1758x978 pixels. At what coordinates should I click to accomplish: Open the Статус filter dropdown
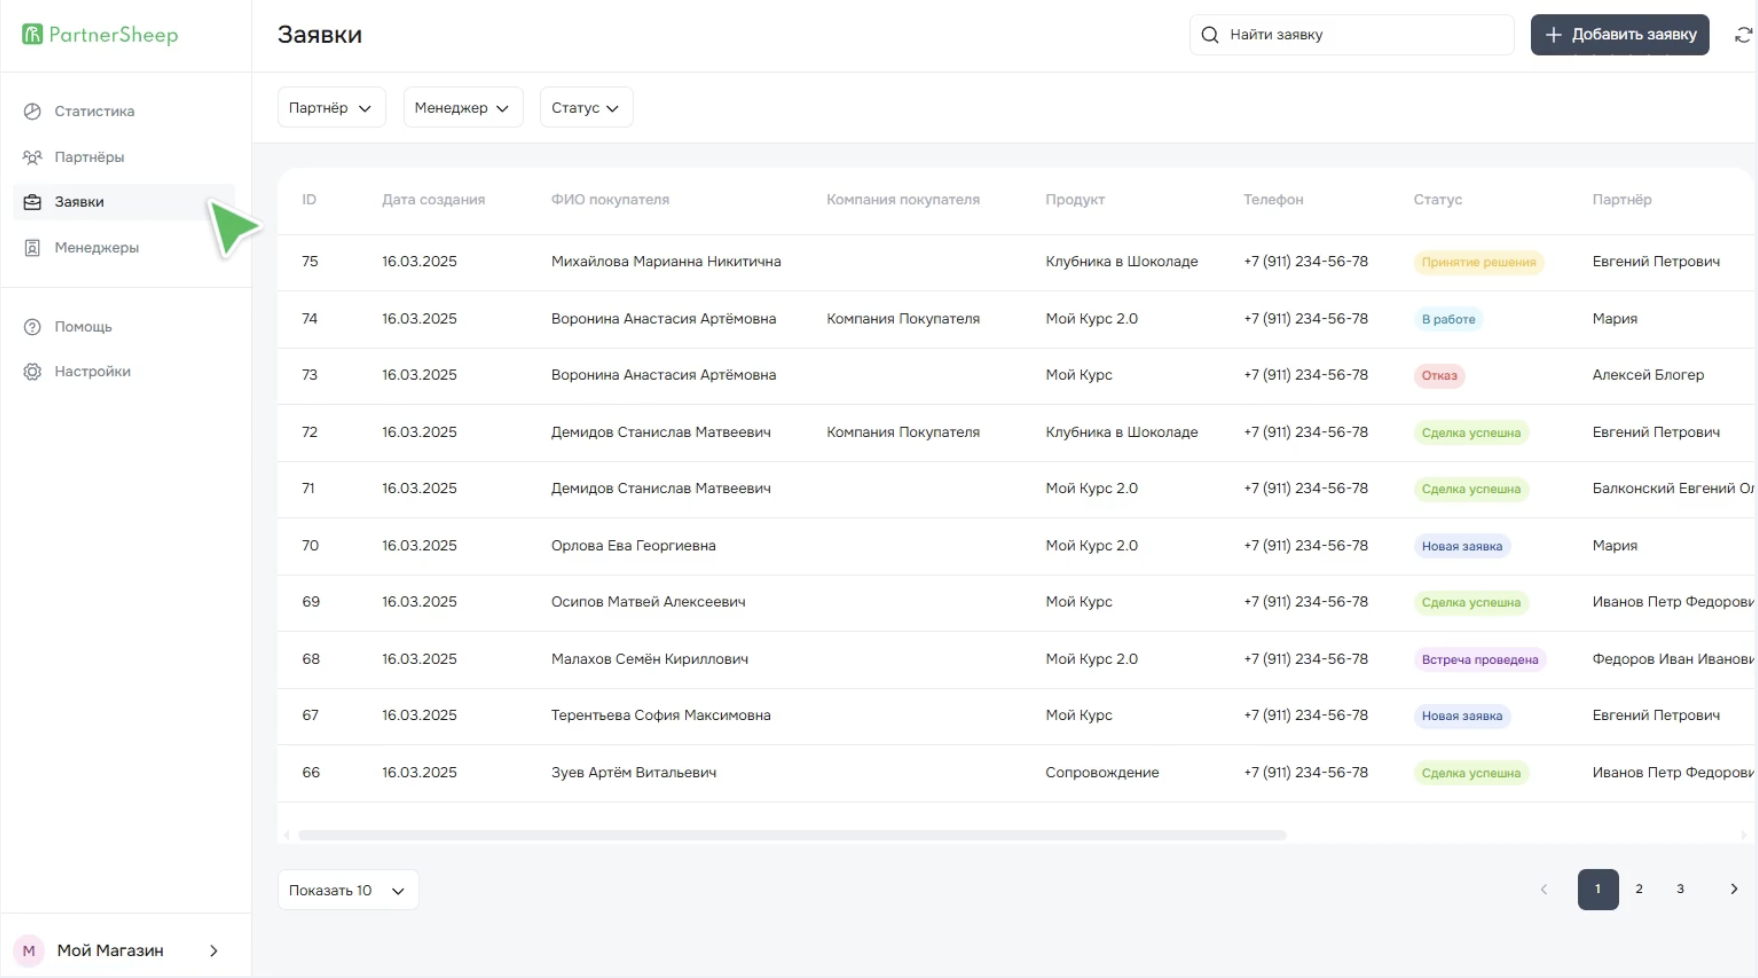point(585,108)
